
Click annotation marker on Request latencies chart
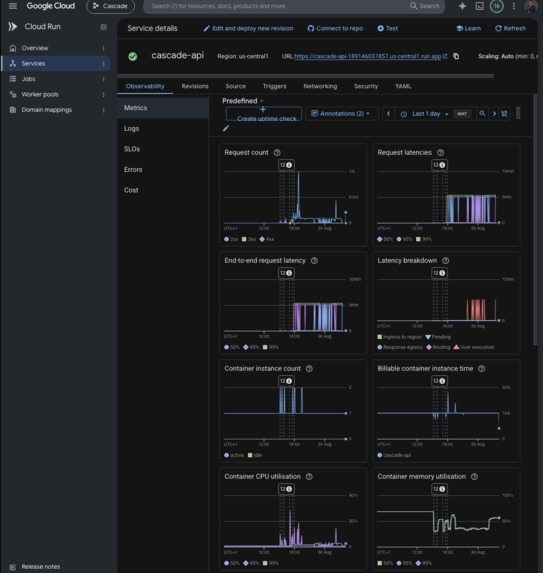tap(439, 165)
